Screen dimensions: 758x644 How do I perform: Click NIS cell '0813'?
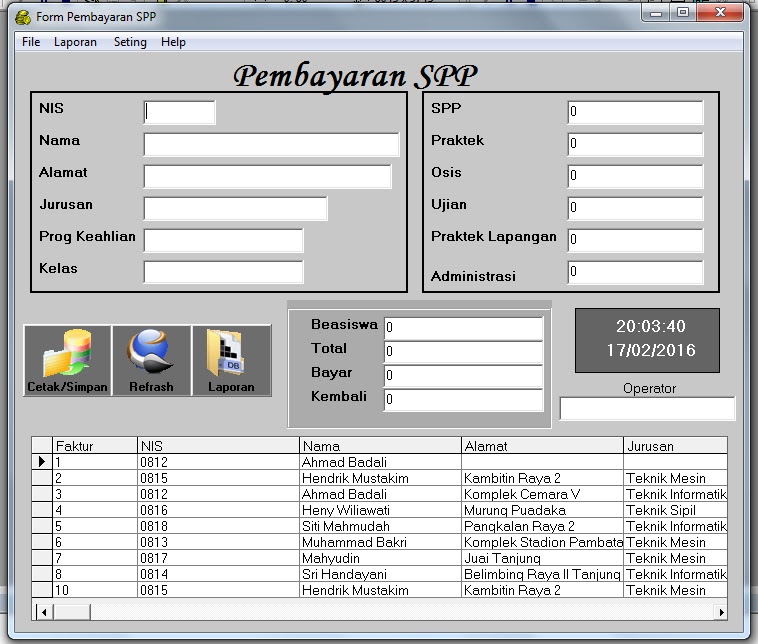point(218,542)
